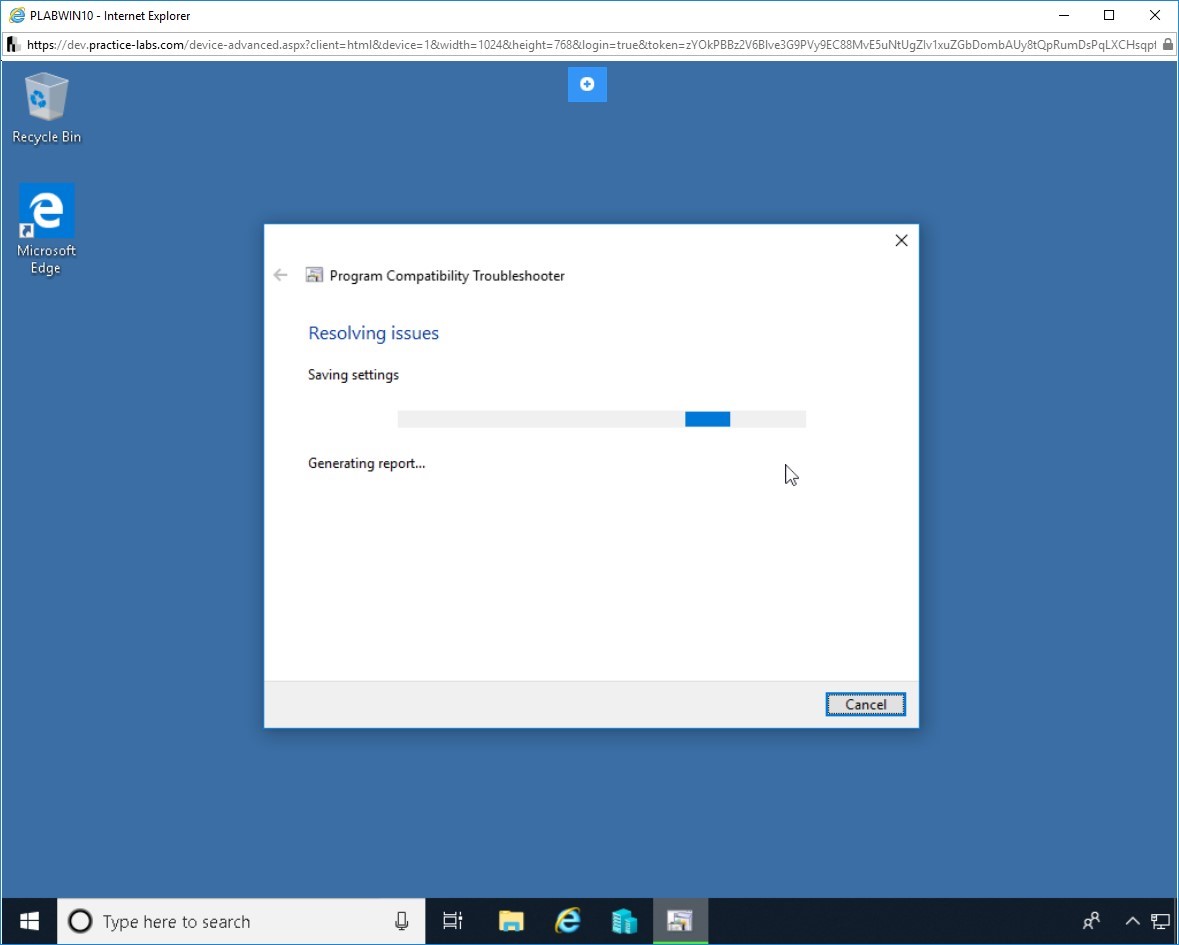Viewport: 1179px width, 945px height.
Task: Click the back arrow in troubleshooter
Action: tap(280, 275)
